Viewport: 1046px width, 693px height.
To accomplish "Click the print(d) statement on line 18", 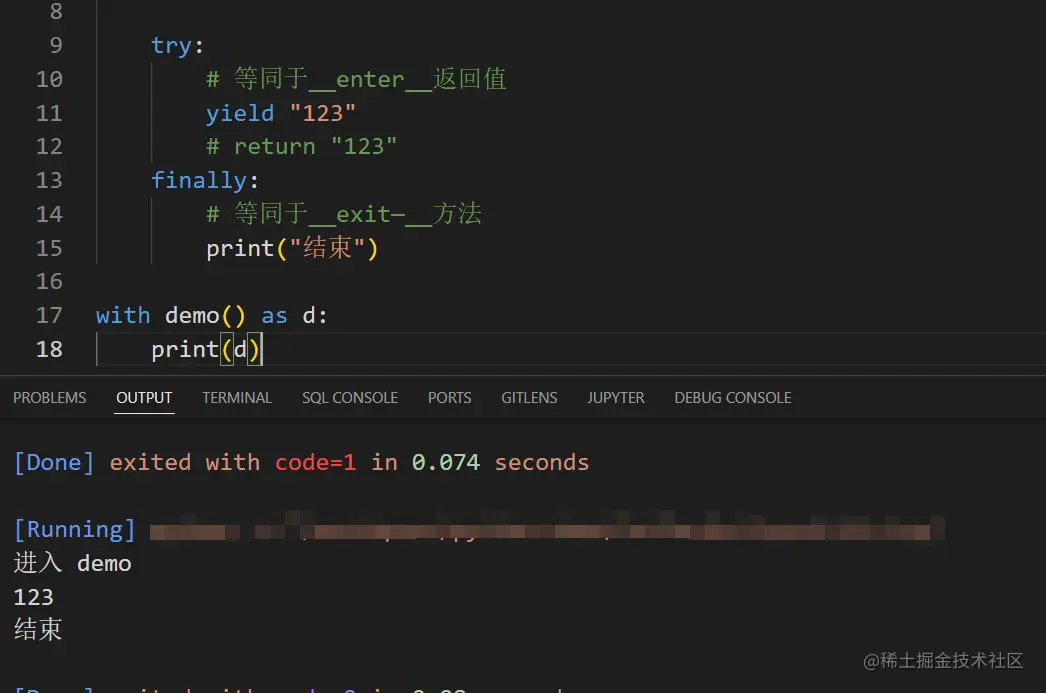I will click(x=207, y=350).
